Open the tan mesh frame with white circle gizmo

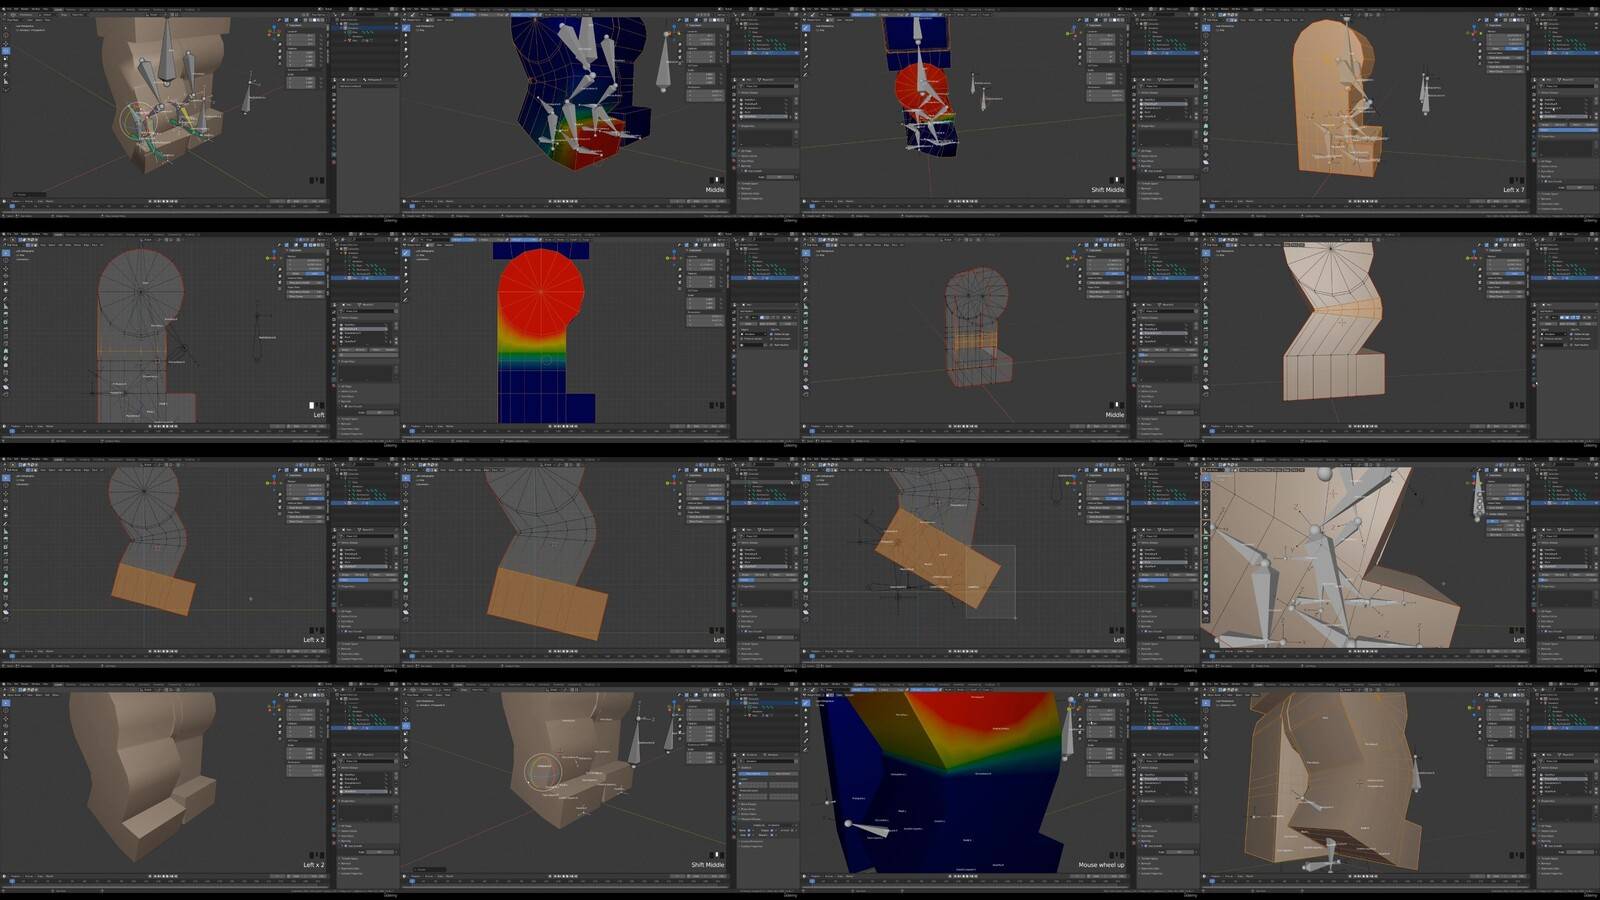600,786
